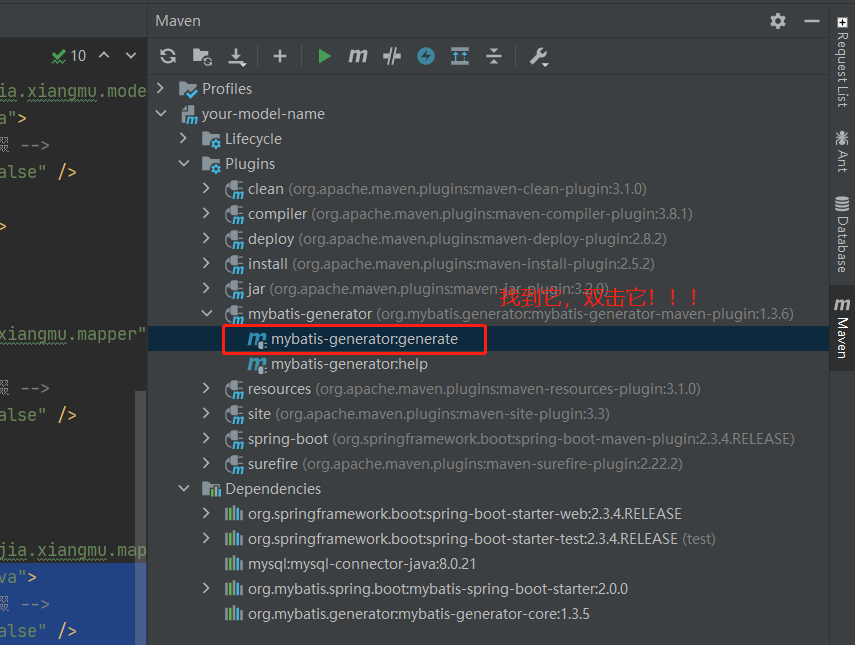Click surefire plugin icon
The height and width of the screenshot is (645, 855).
tap(234, 465)
